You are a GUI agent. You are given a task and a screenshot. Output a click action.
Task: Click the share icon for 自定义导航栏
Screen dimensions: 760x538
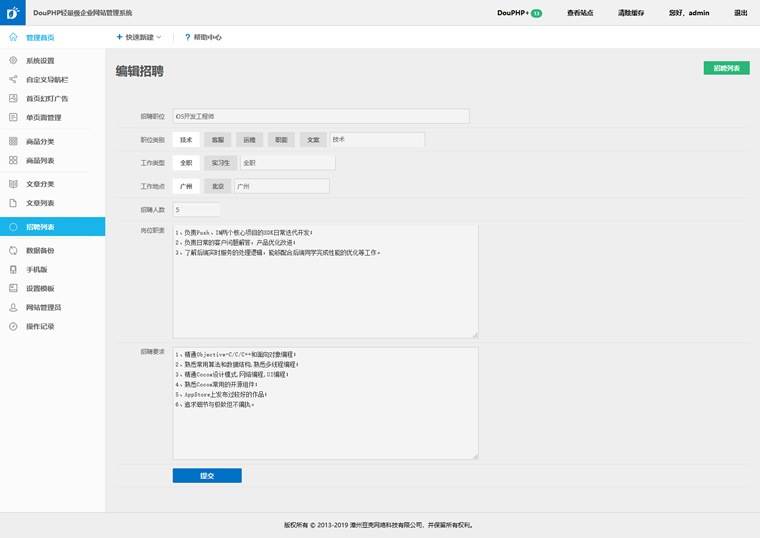tap(13, 80)
